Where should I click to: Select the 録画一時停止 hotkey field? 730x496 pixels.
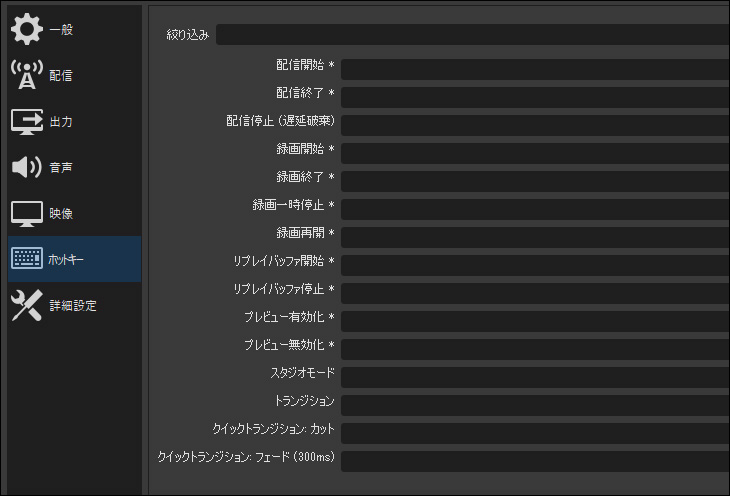534,209
